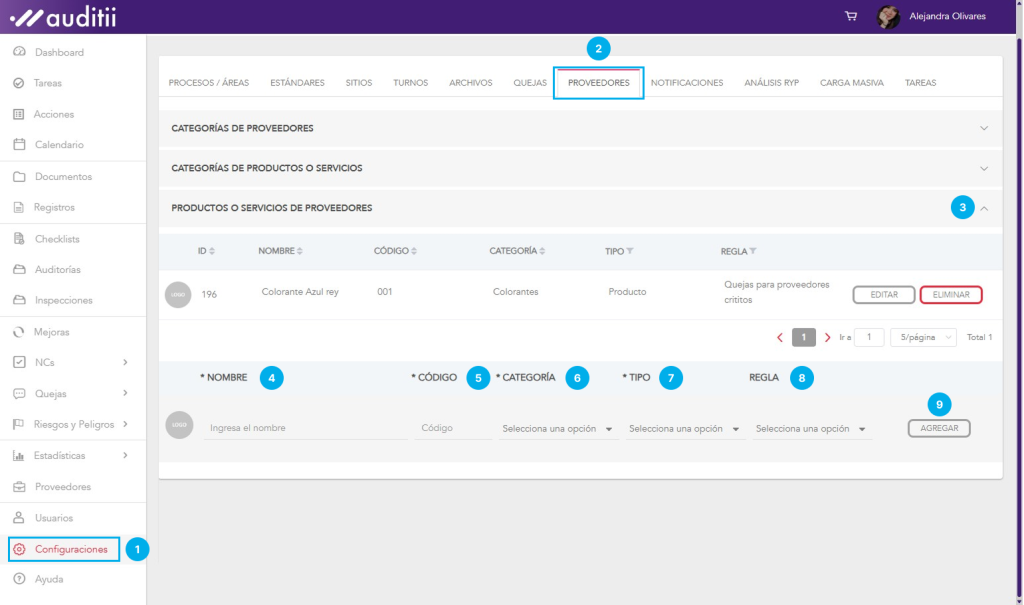The width and height of the screenshot is (1024, 605).
Task: Switch to the Procesos / Áreas tab
Action: pyautogui.click(x=209, y=83)
